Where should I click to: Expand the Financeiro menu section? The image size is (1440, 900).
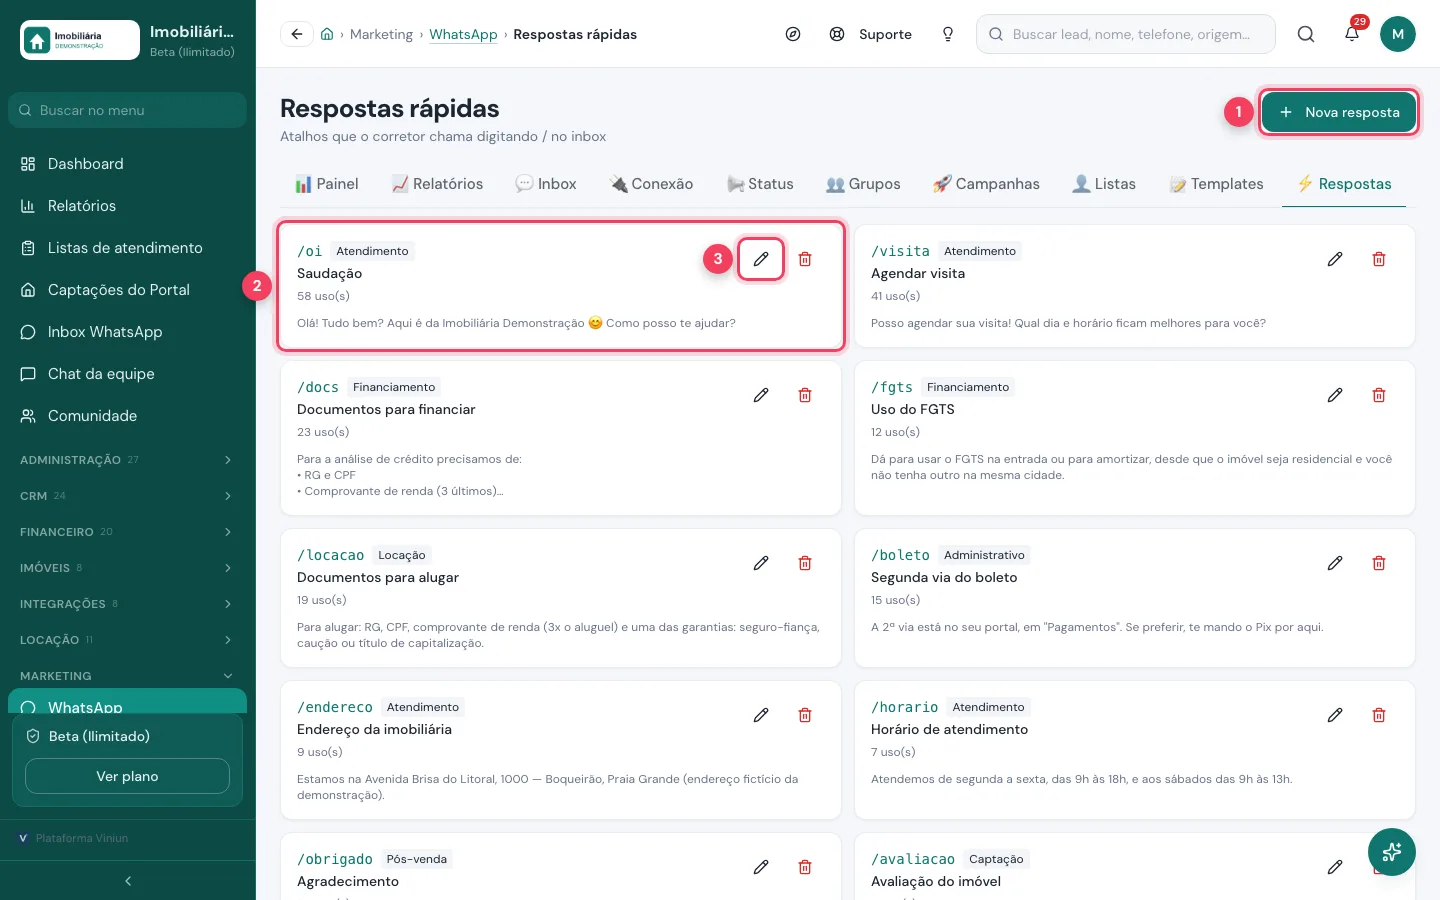[127, 532]
